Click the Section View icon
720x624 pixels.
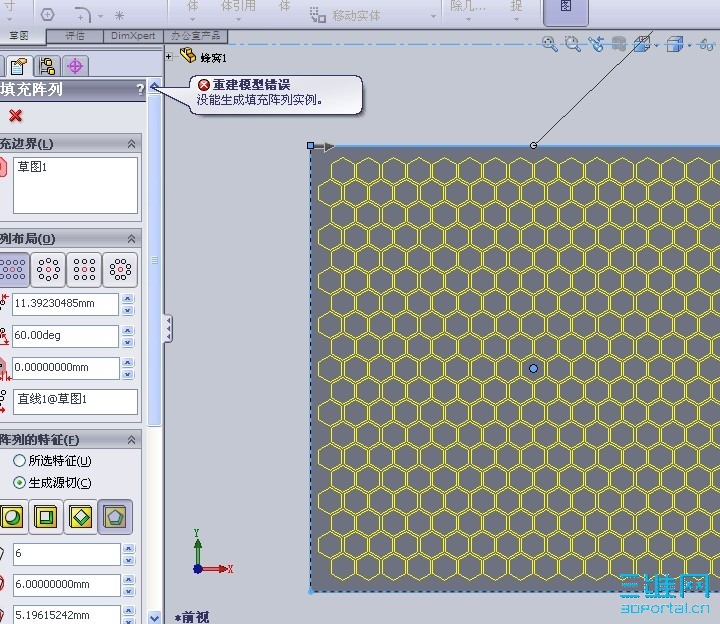tap(619, 44)
